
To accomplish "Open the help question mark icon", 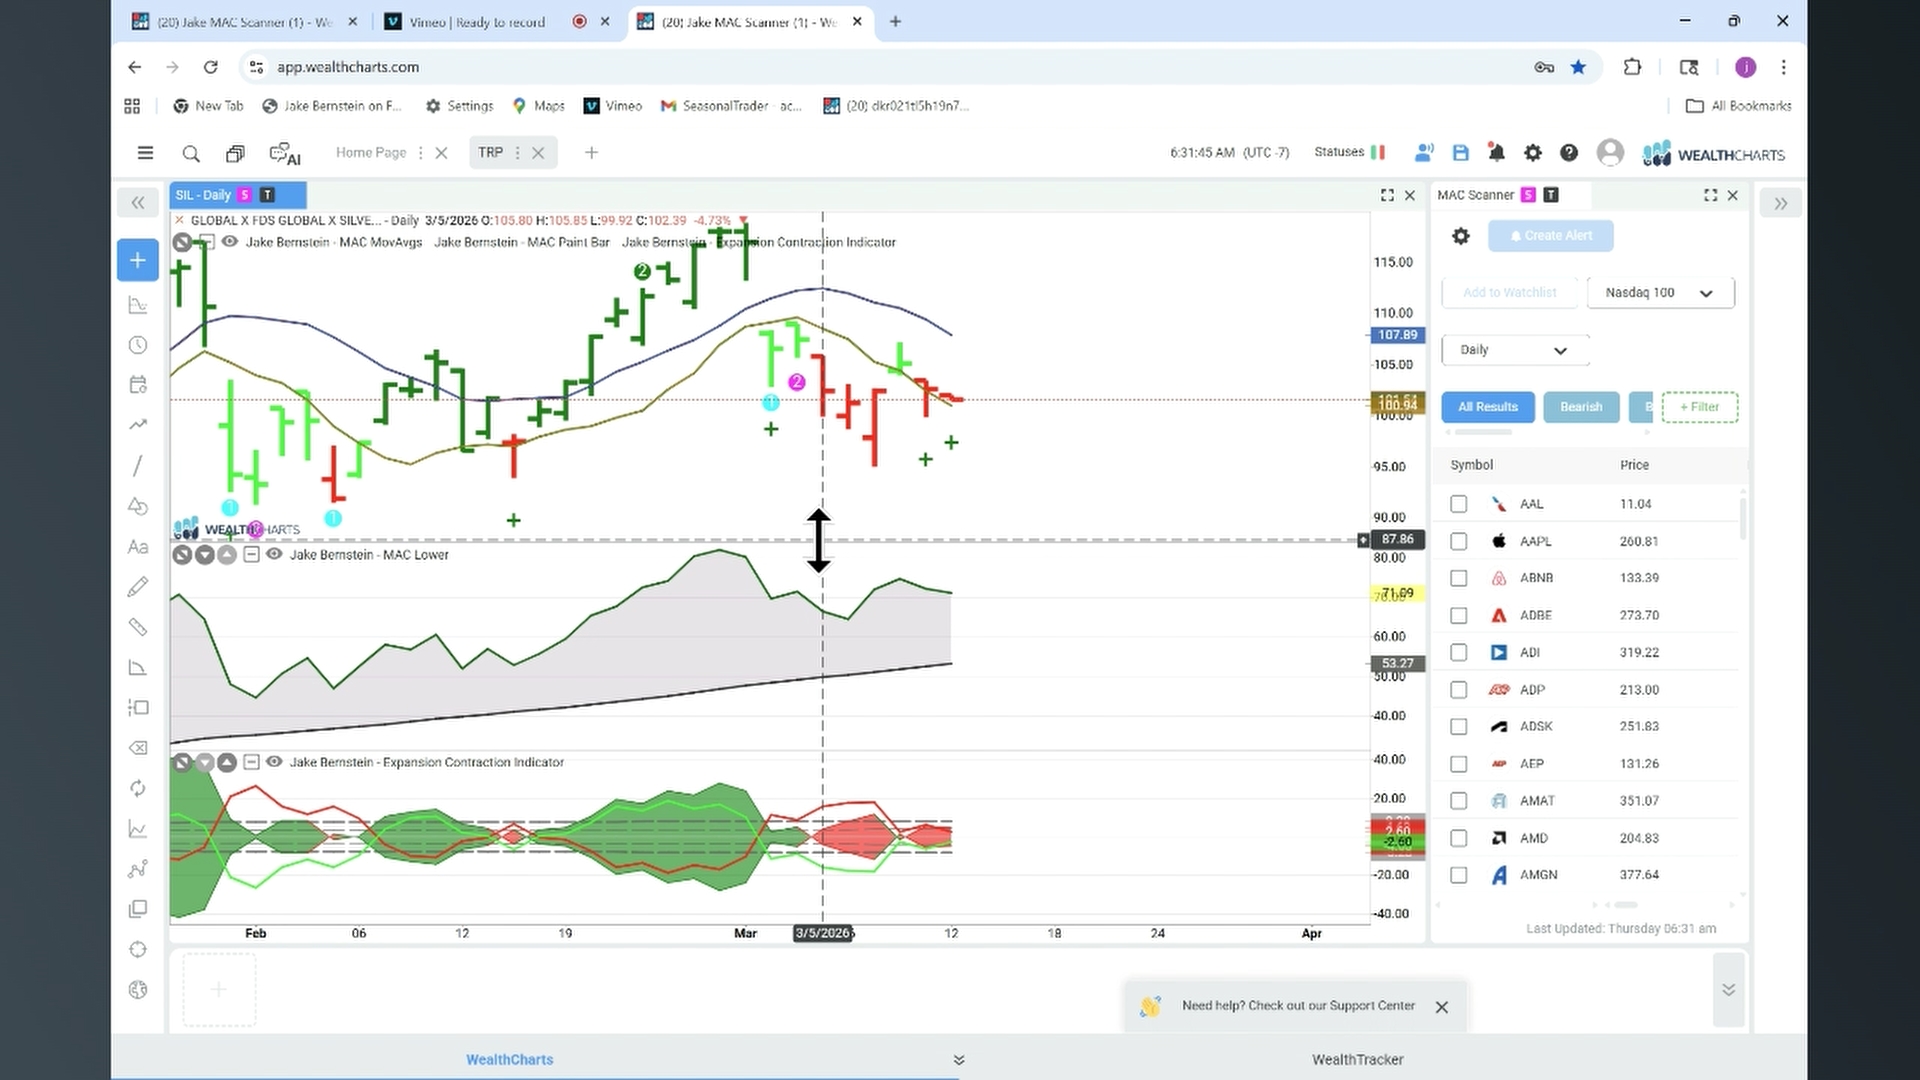I will (x=1569, y=153).
